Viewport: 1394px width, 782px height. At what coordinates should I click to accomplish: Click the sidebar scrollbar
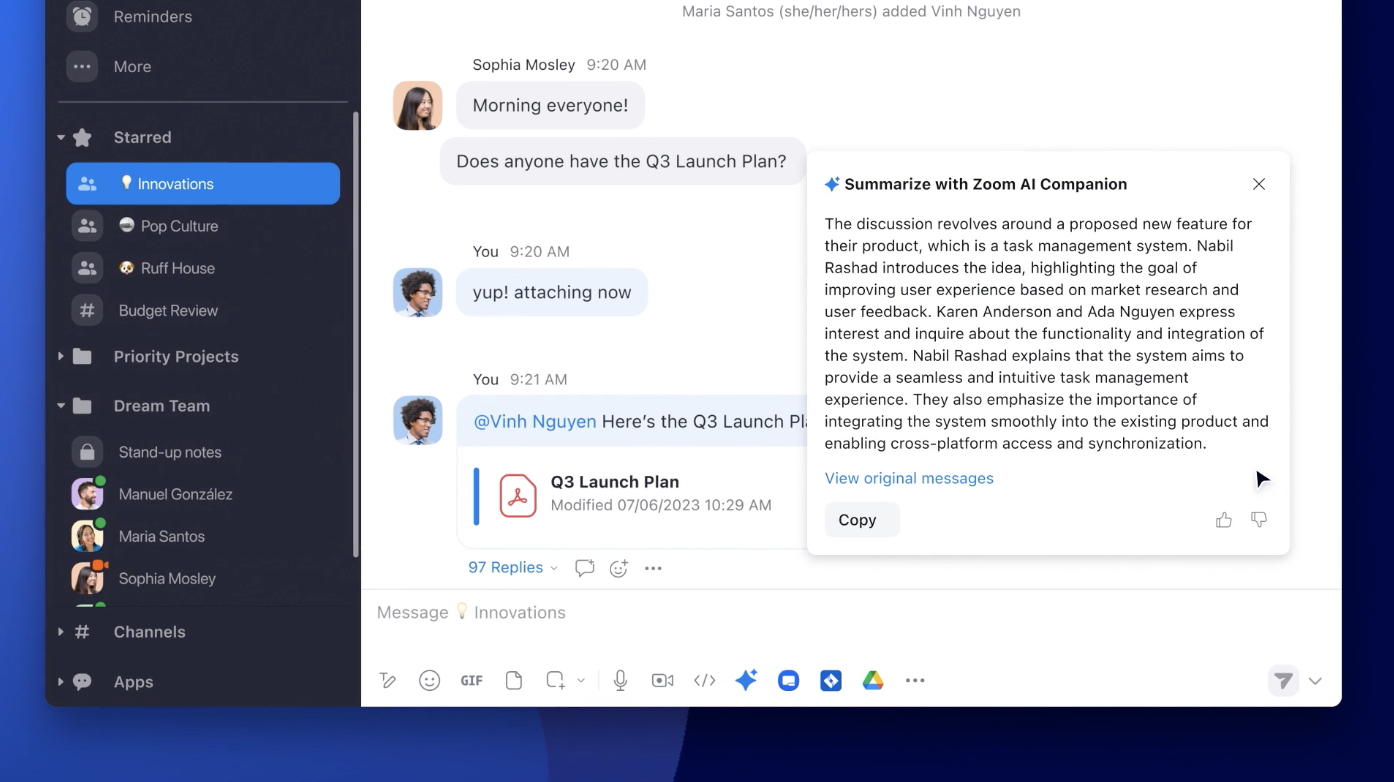tap(355, 334)
